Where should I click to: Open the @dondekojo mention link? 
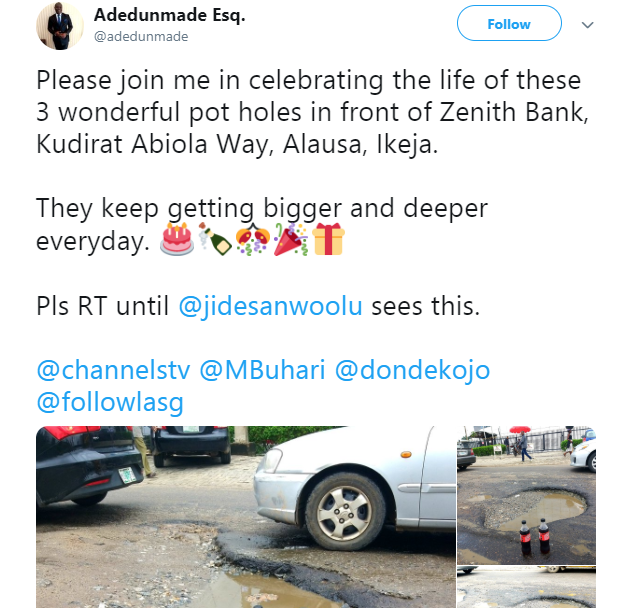click(415, 371)
